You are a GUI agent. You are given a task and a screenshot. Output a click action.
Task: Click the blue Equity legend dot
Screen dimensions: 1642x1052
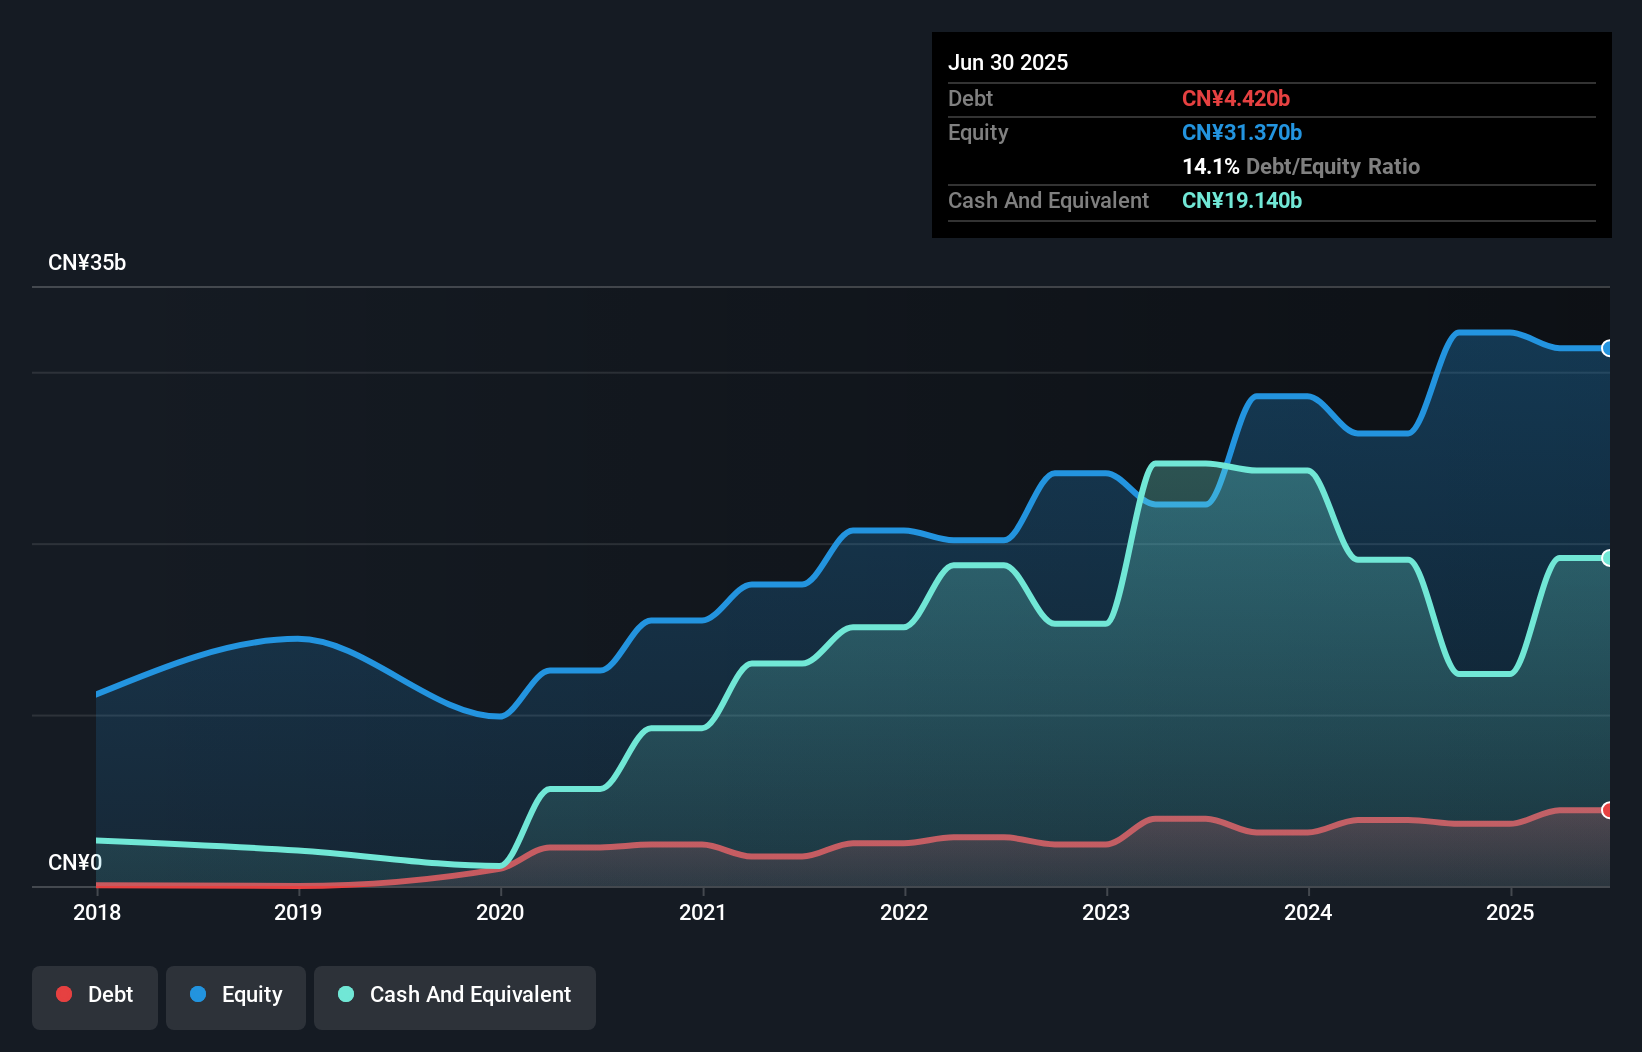tap(199, 994)
